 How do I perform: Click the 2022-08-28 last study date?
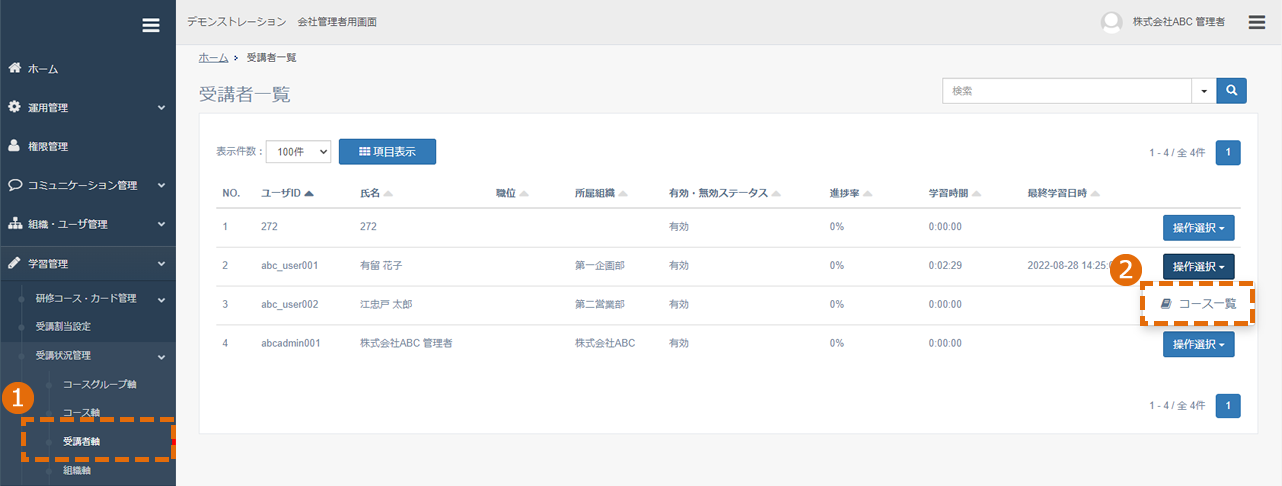1070,266
